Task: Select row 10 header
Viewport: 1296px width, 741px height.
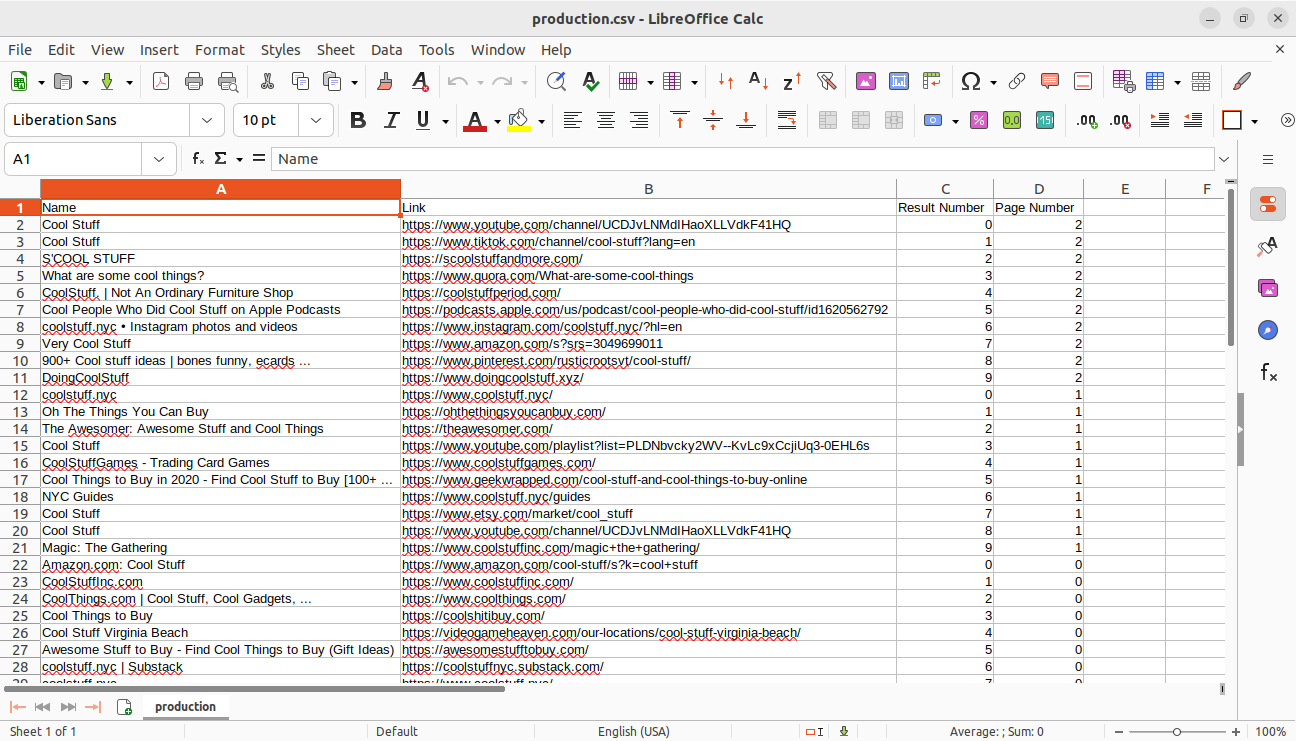Action: (20, 360)
